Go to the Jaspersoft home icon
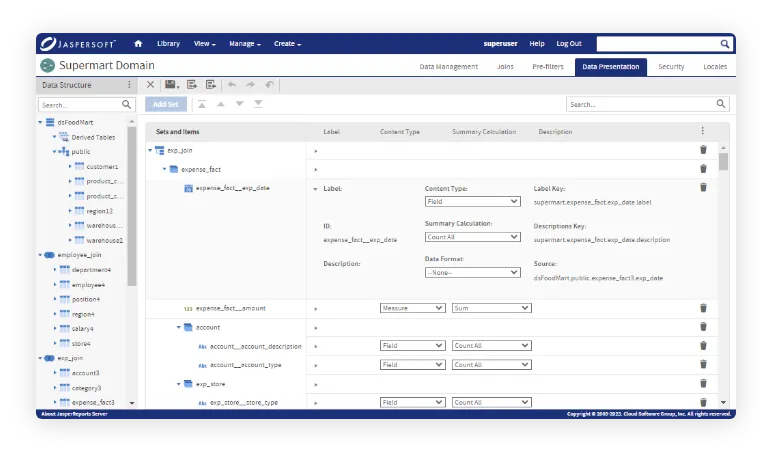Image resolution: width=772 pixels, height=458 pixels. tap(138, 43)
